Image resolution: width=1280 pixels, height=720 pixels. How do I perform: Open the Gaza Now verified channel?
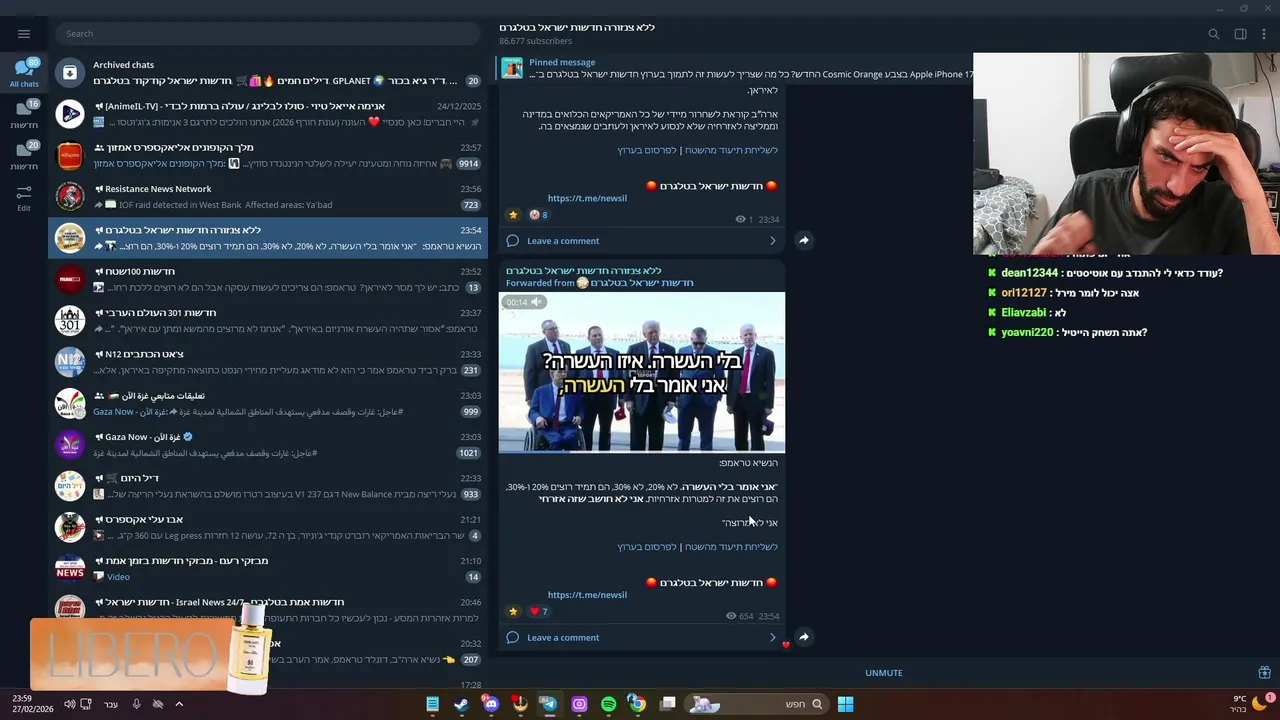click(268, 444)
